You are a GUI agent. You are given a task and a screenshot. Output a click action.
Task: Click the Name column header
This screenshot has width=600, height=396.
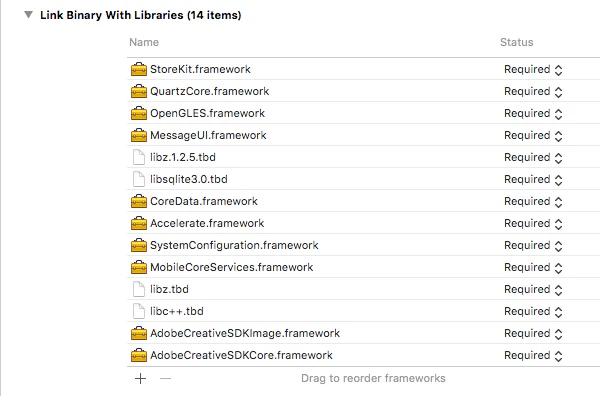click(144, 42)
